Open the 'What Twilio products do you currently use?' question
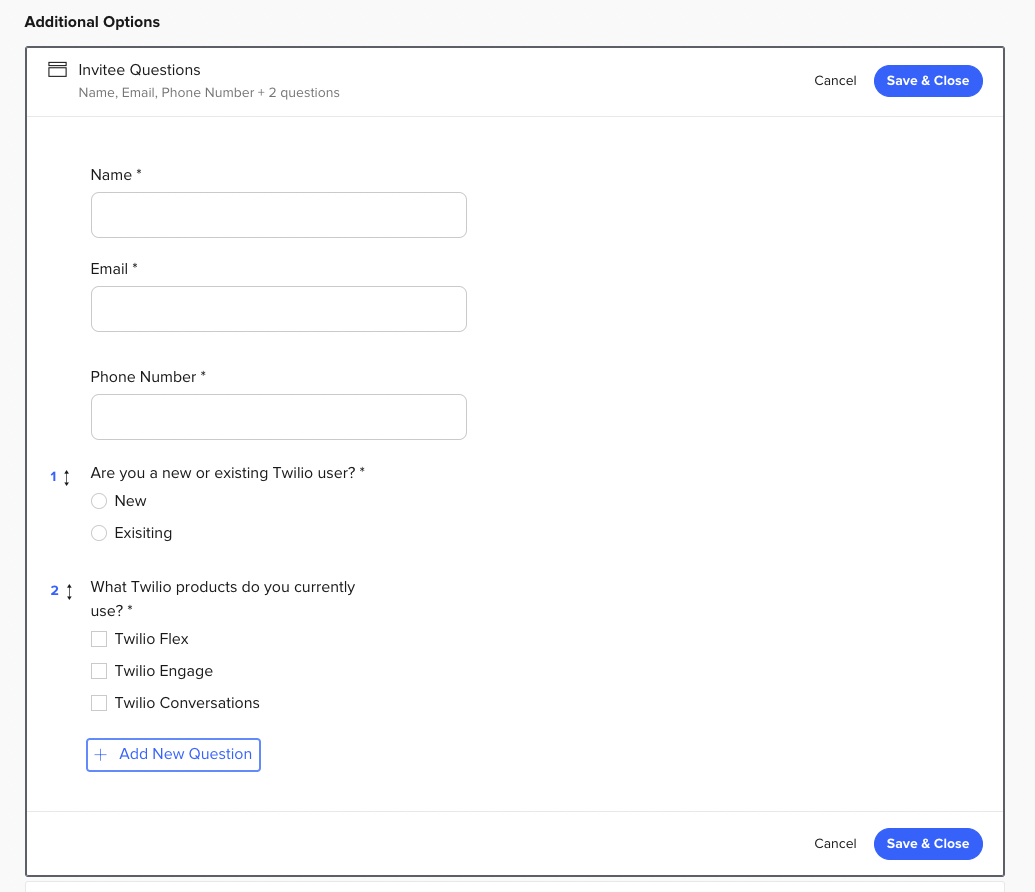The width and height of the screenshot is (1035, 892). (x=222, y=599)
